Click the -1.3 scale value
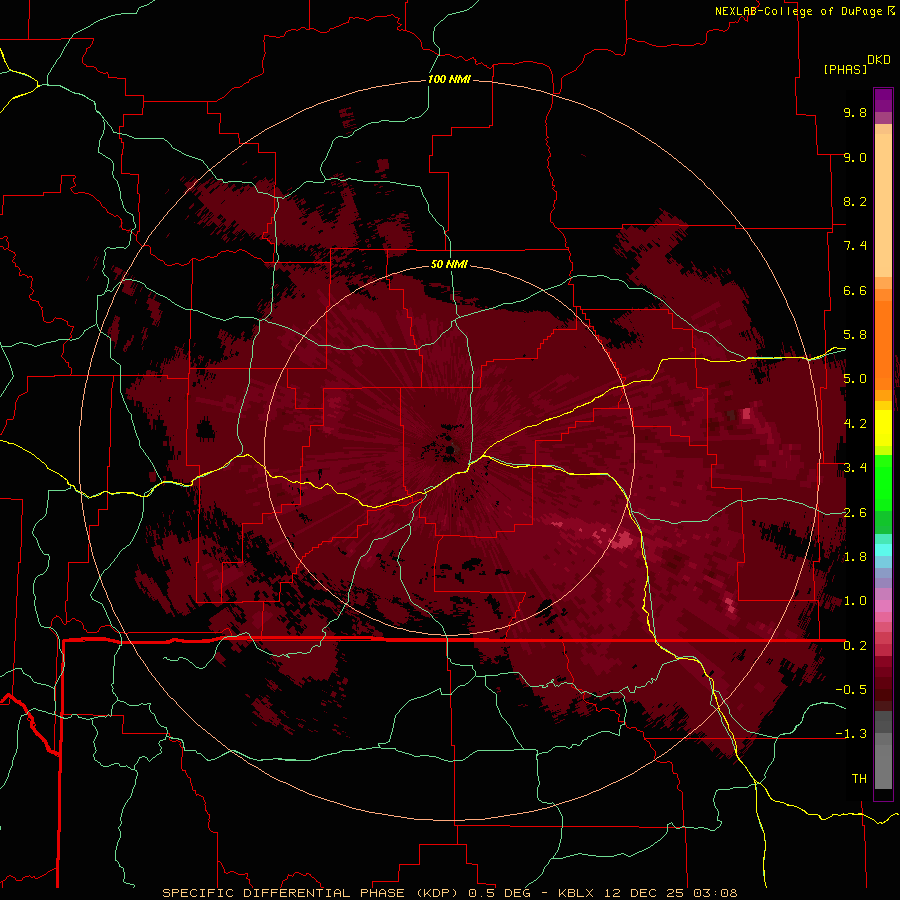The width and height of the screenshot is (900, 900). [x=851, y=734]
